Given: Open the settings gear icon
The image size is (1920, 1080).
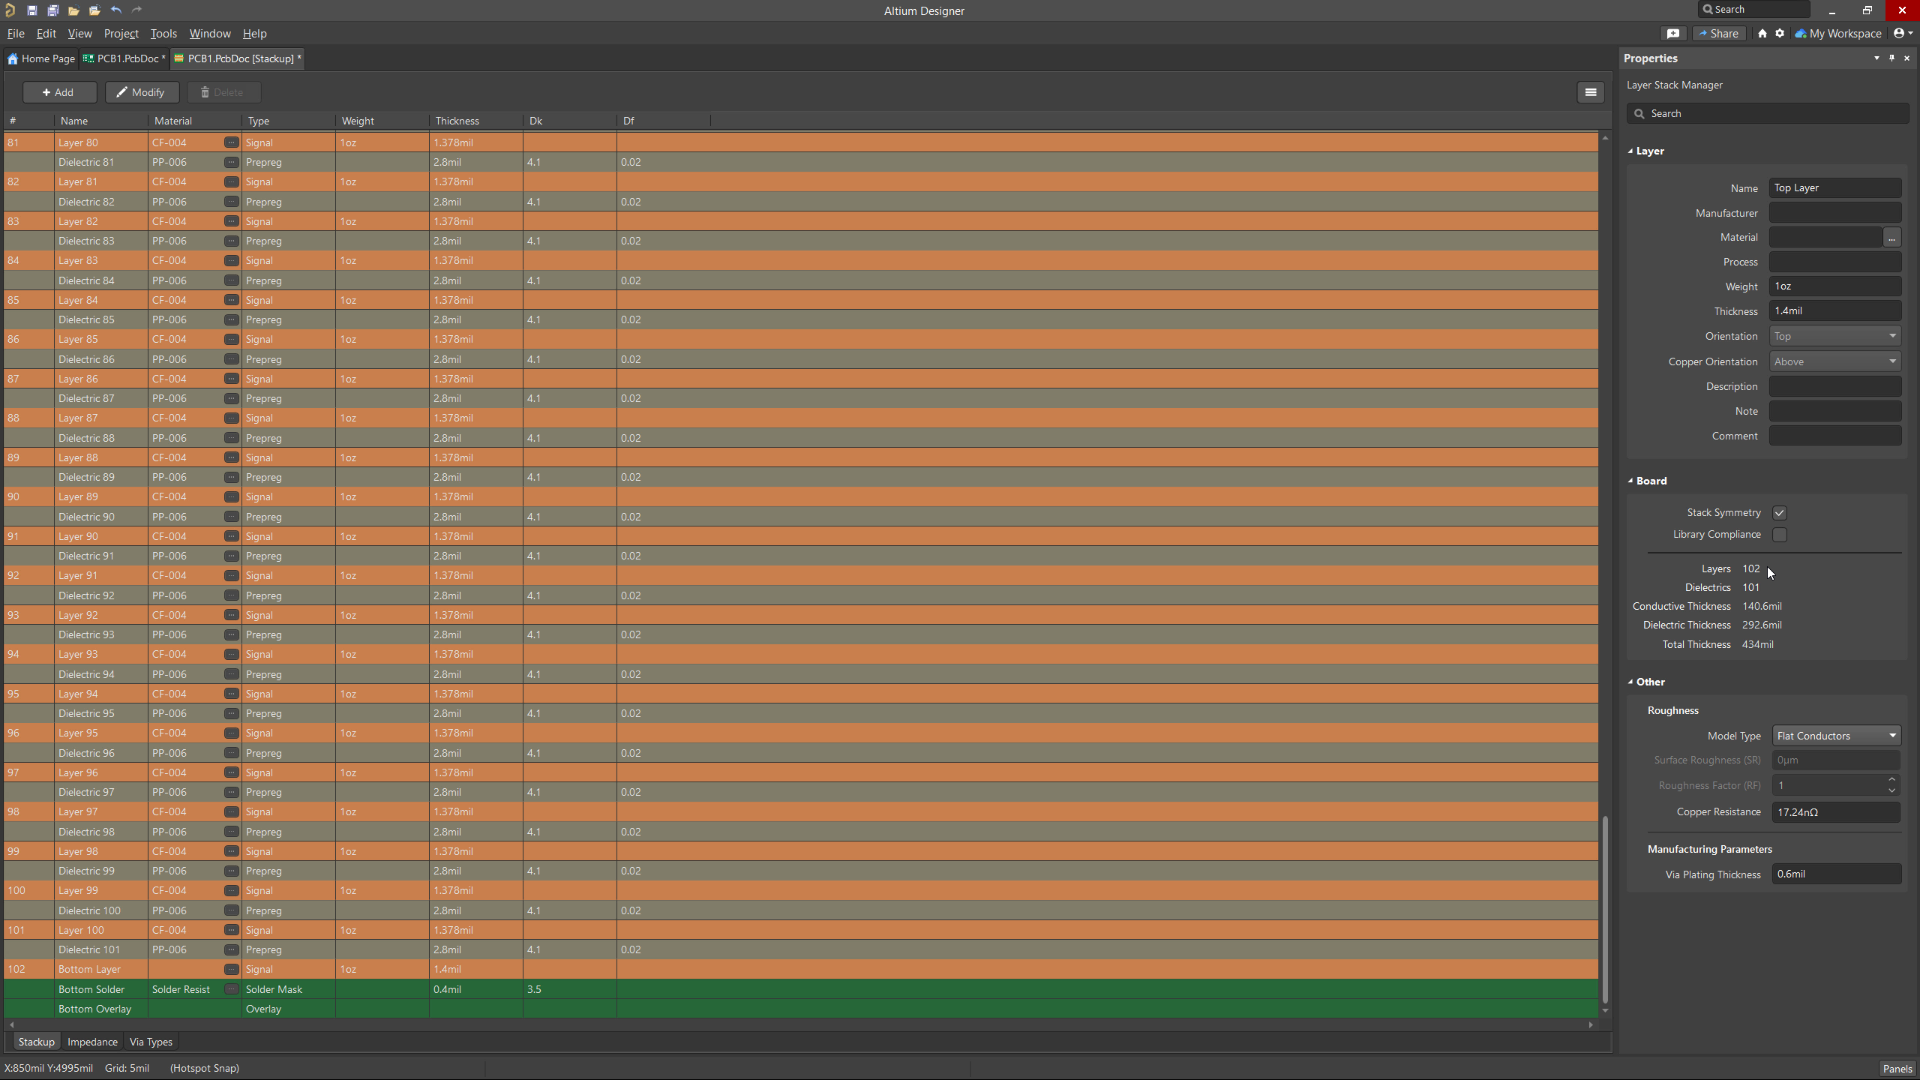Looking at the screenshot, I should 1780,33.
